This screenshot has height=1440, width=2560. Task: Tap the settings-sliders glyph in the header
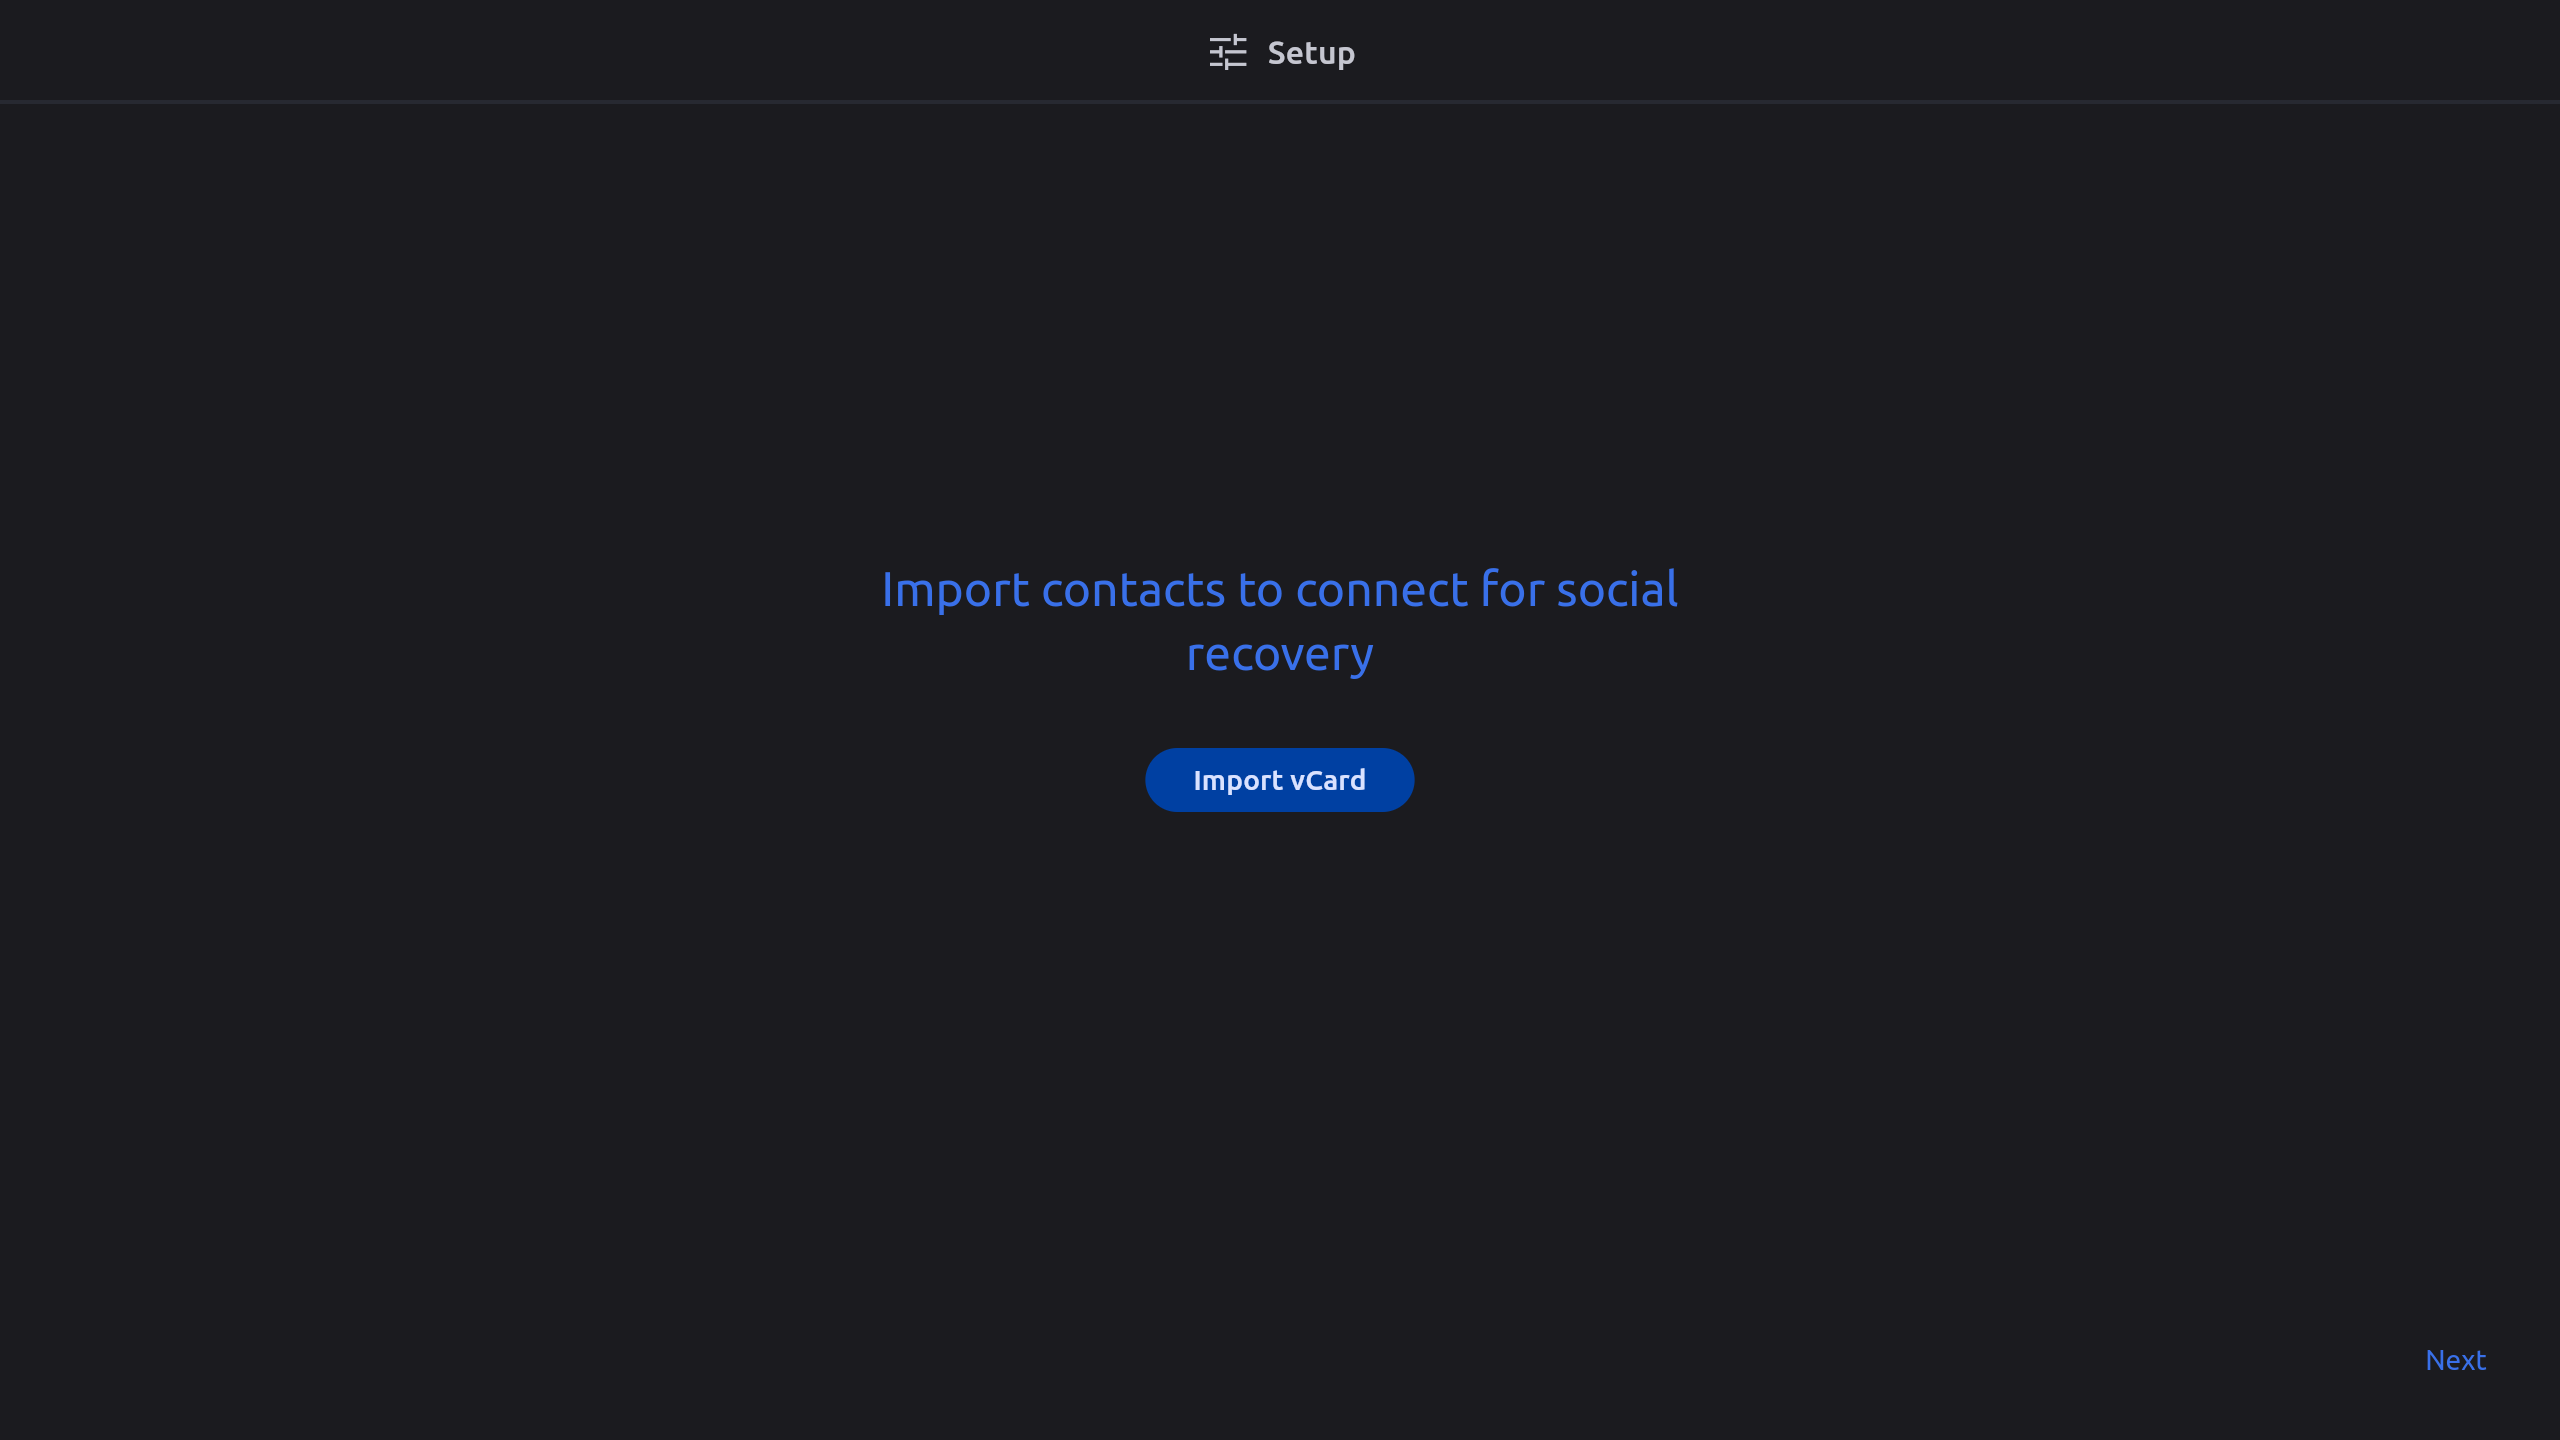[x=1228, y=52]
